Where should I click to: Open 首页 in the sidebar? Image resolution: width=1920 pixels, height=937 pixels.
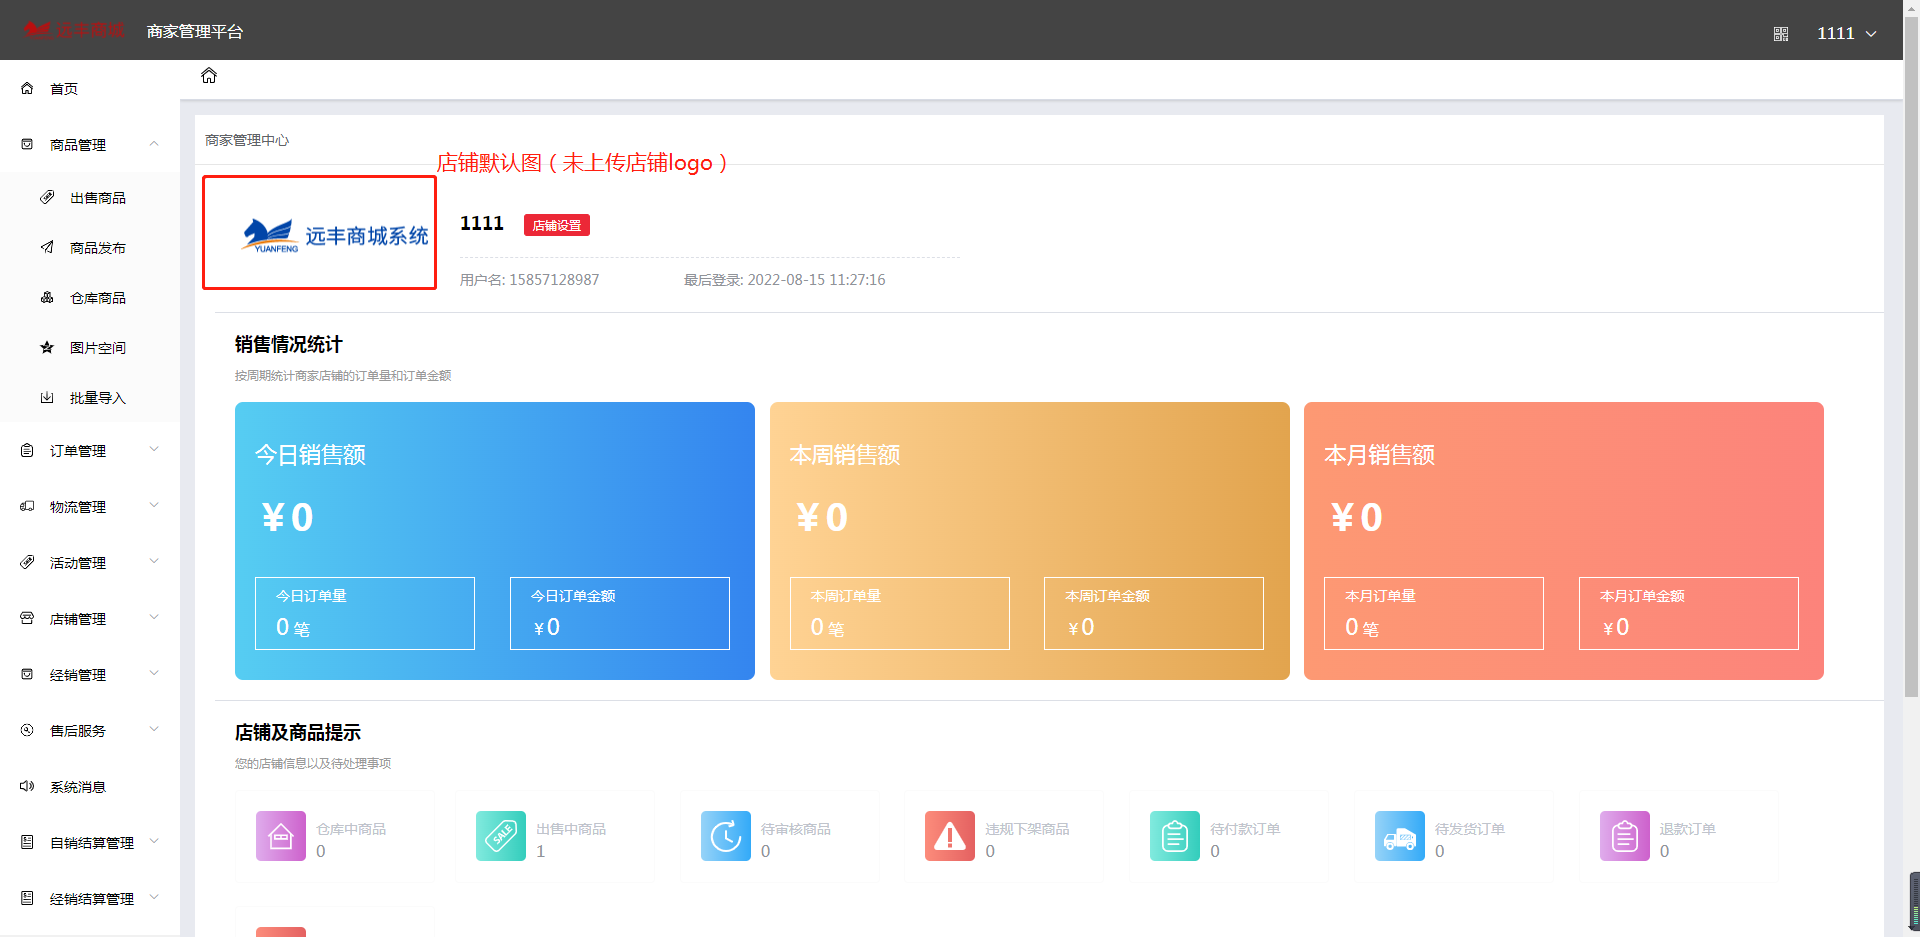click(x=90, y=88)
